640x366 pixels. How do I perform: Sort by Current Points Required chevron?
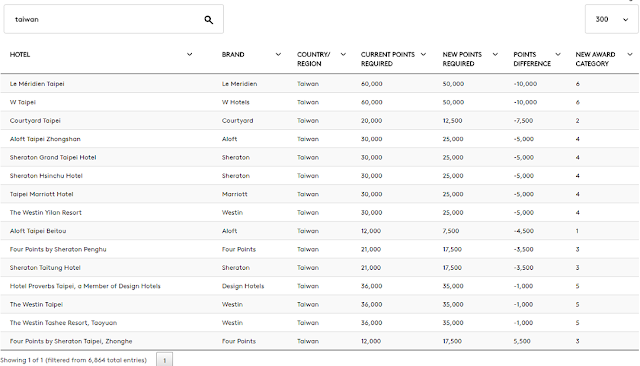(423, 54)
